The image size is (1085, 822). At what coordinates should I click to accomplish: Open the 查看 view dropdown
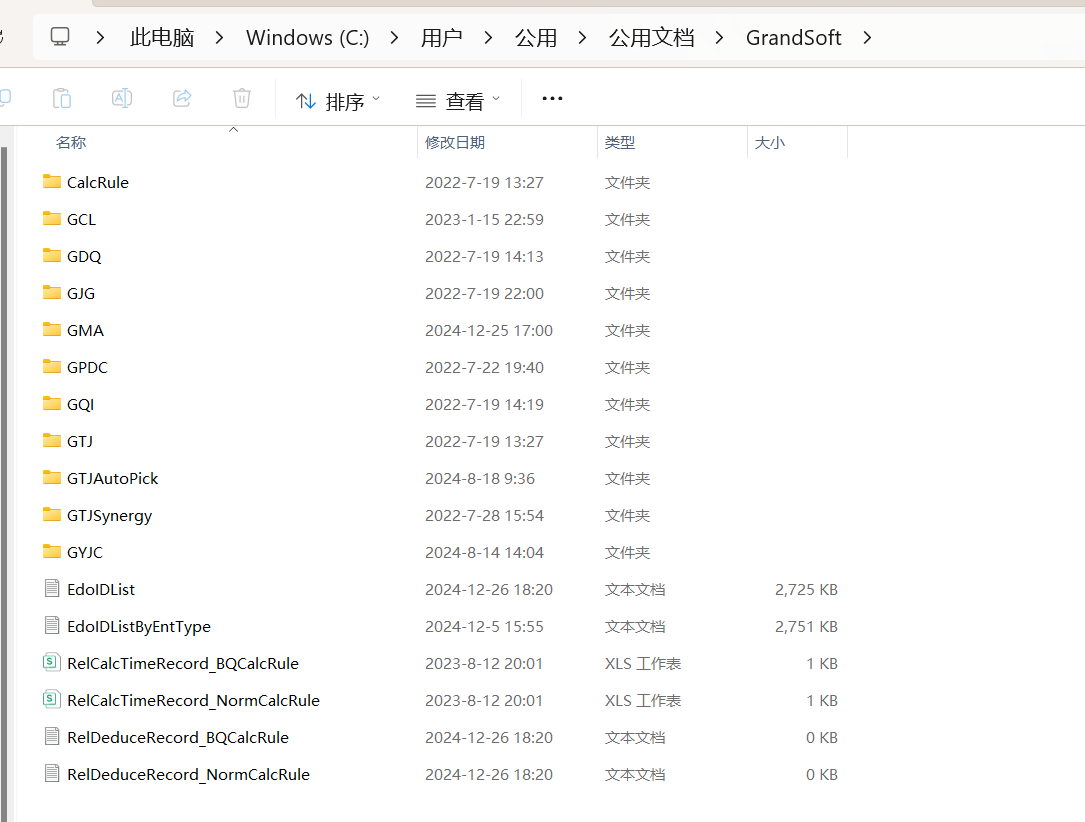point(457,101)
